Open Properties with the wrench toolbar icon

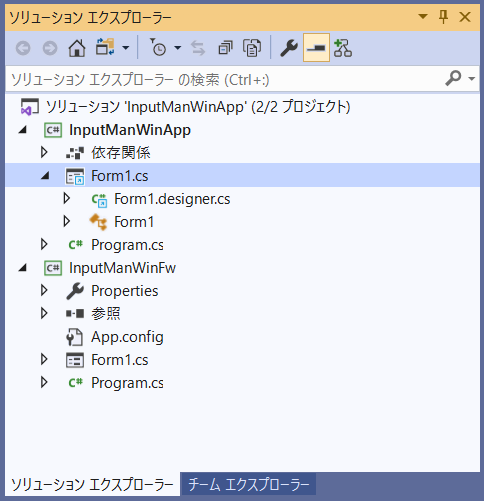289,48
